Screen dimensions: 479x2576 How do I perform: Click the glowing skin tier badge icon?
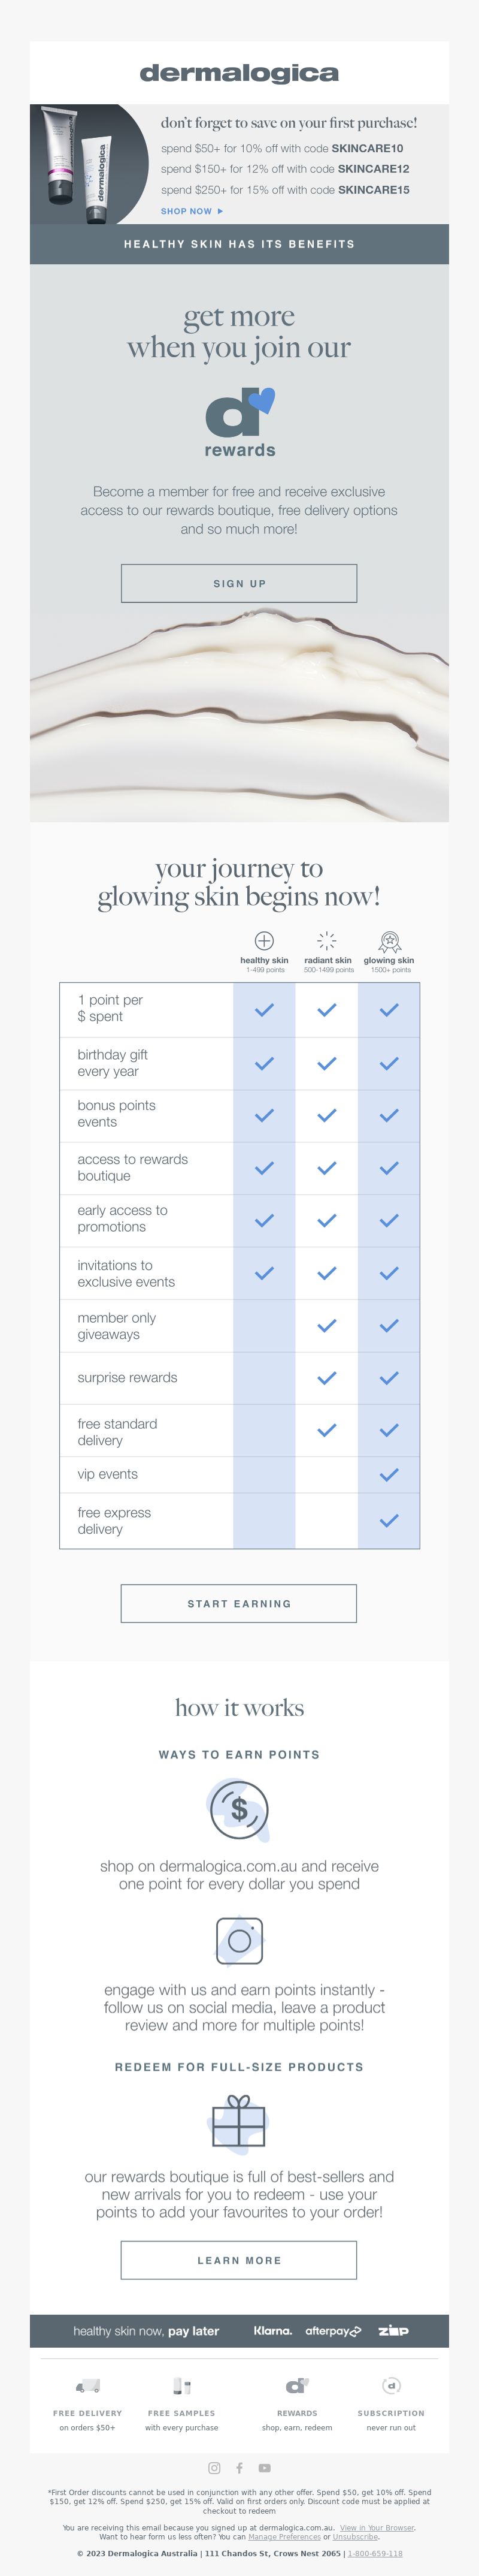[x=390, y=941]
